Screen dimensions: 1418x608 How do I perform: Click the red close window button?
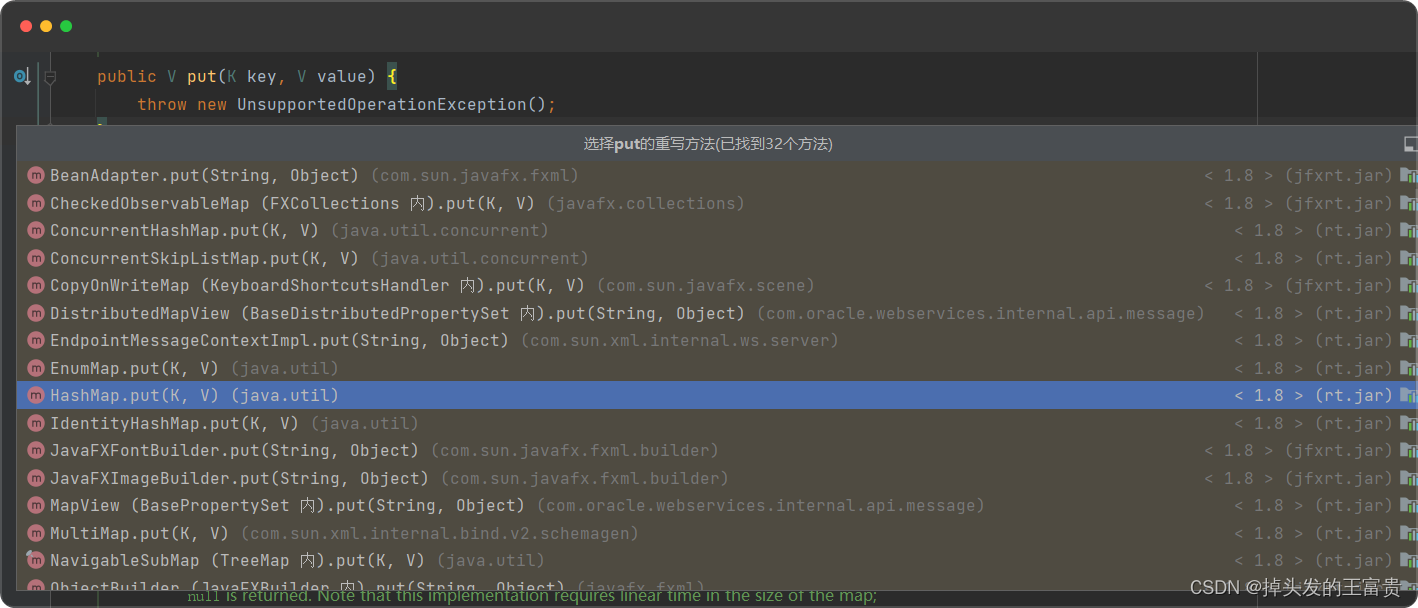click(26, 26)
